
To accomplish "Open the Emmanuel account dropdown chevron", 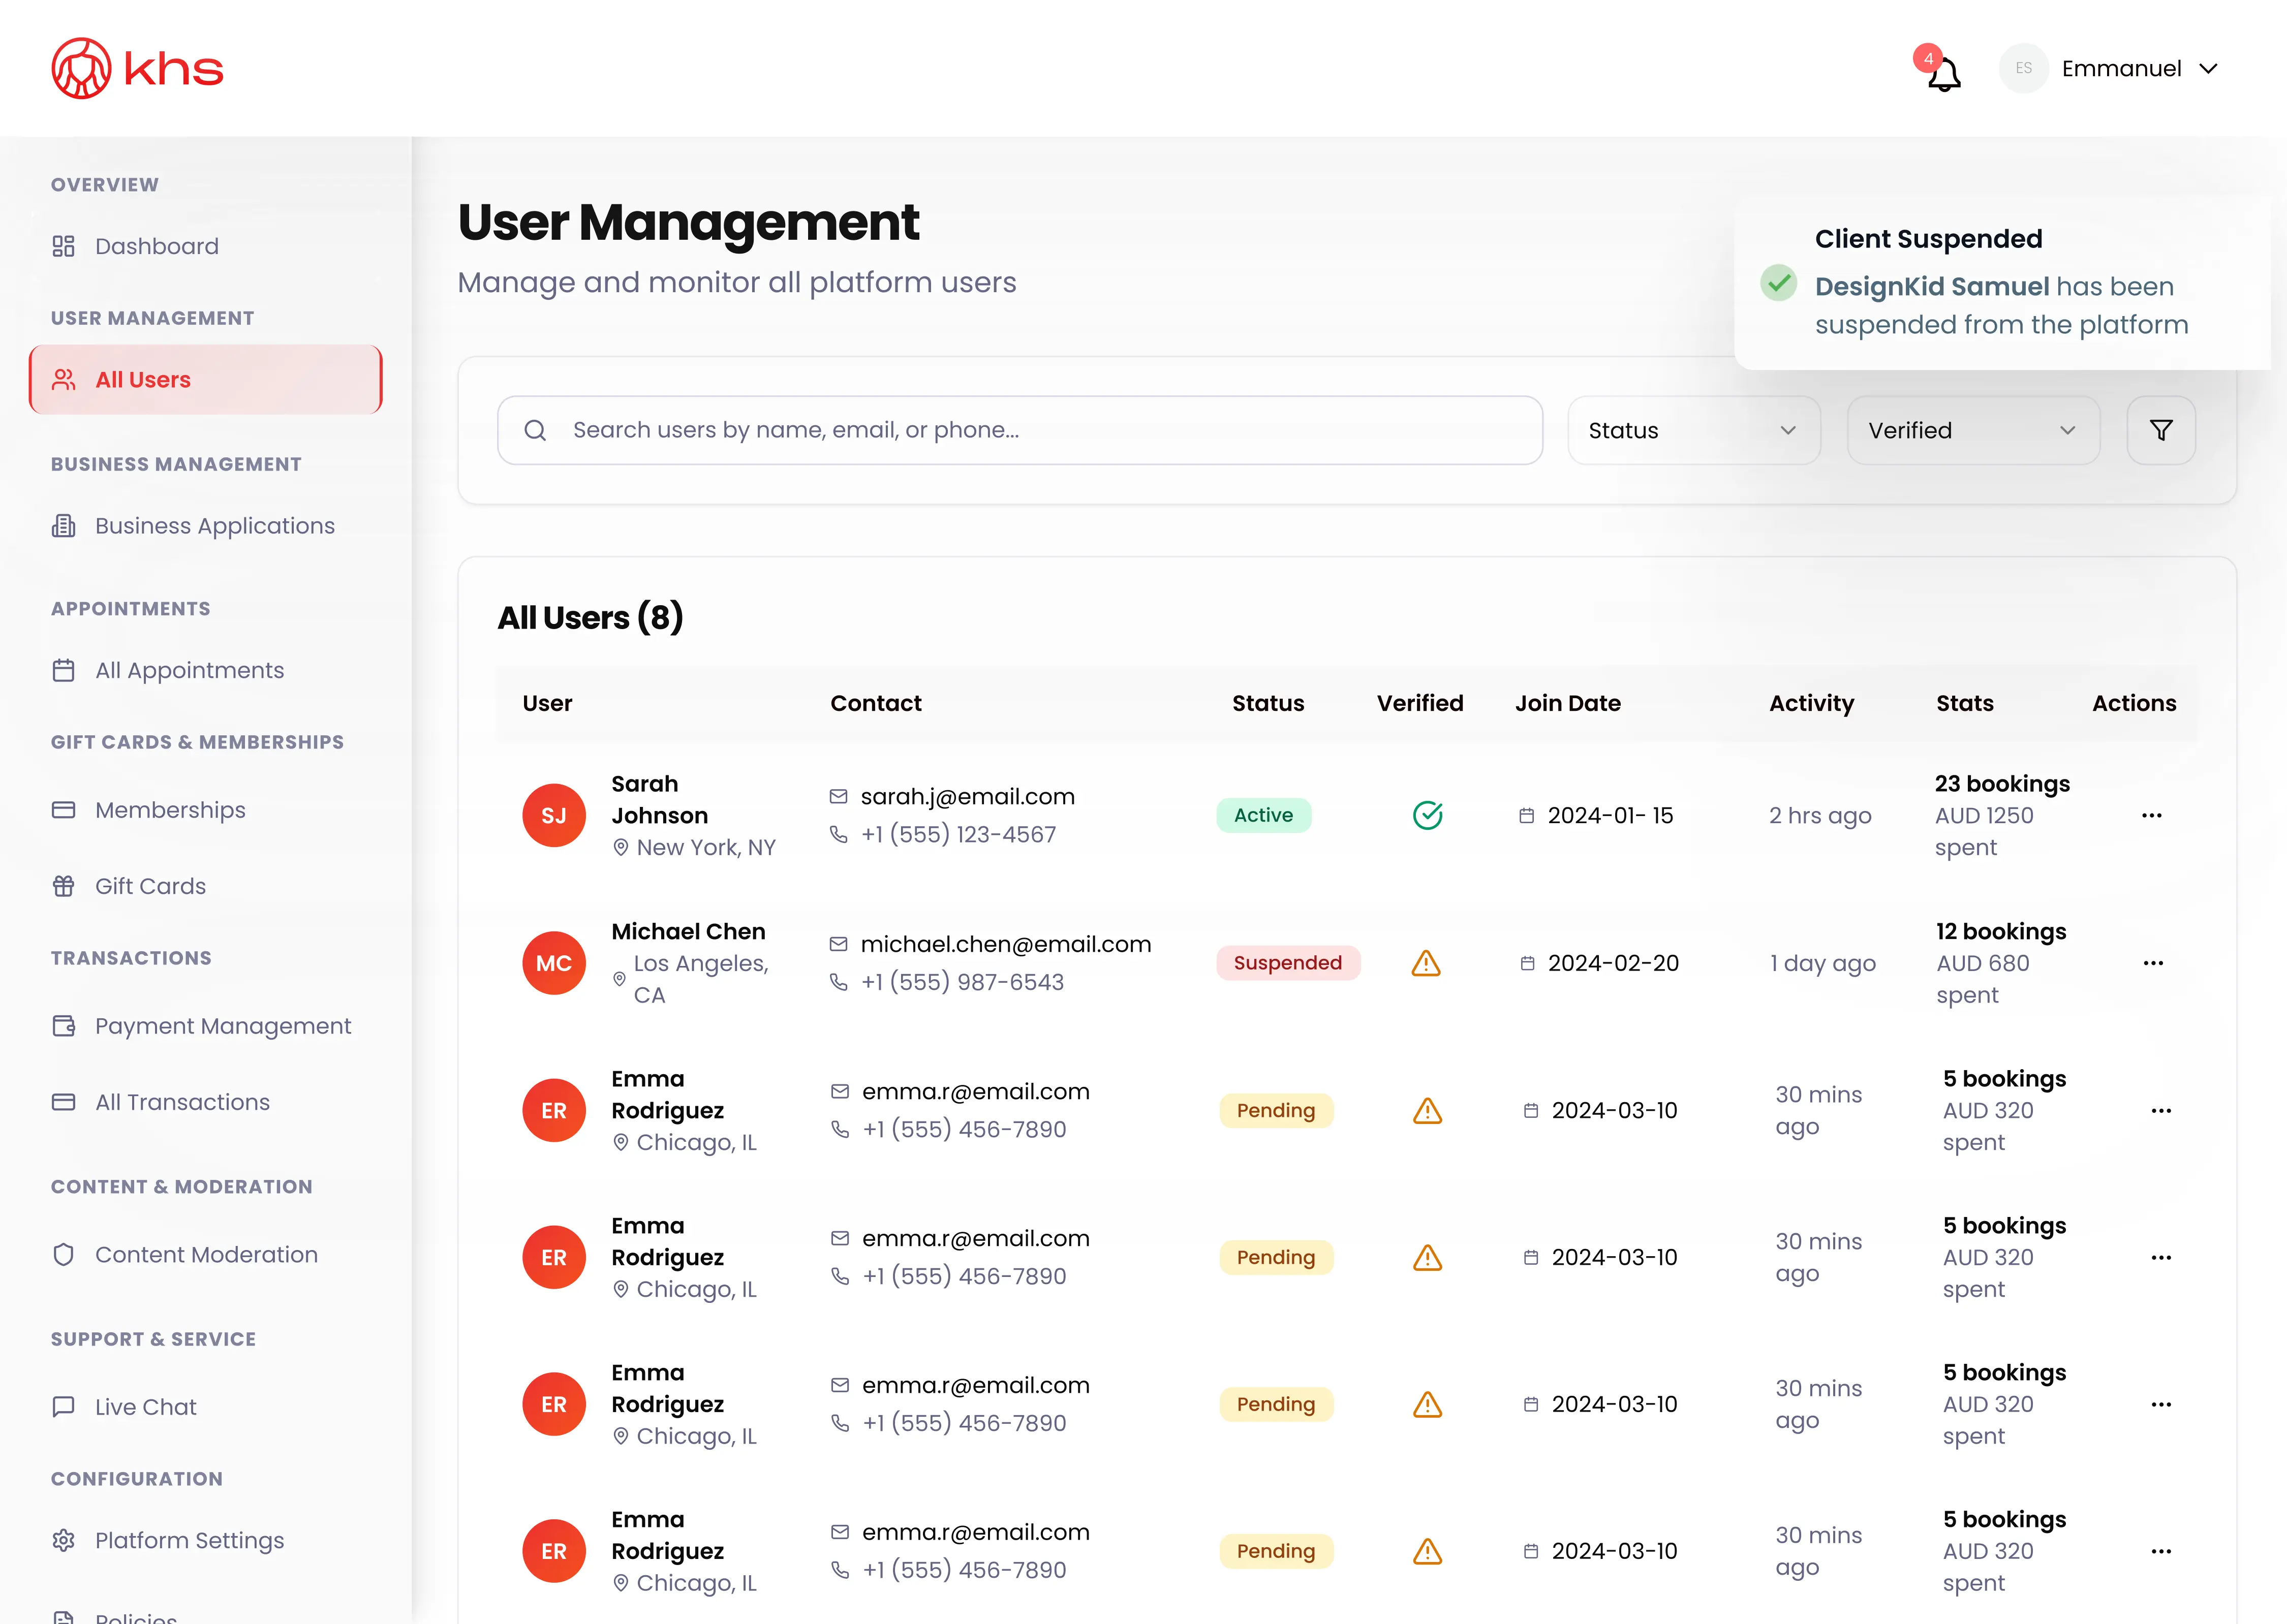I will [2209, 69].
